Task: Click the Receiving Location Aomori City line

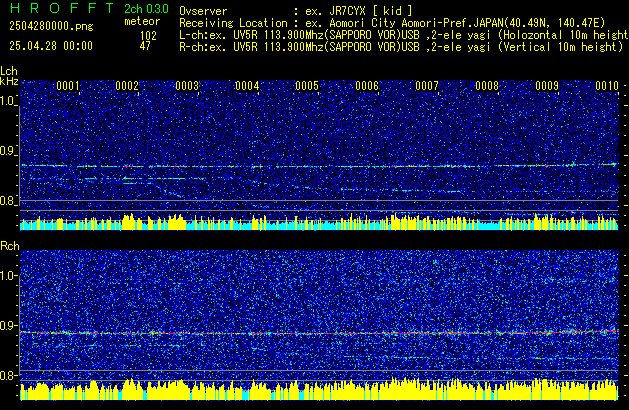Action: [392, 23]
